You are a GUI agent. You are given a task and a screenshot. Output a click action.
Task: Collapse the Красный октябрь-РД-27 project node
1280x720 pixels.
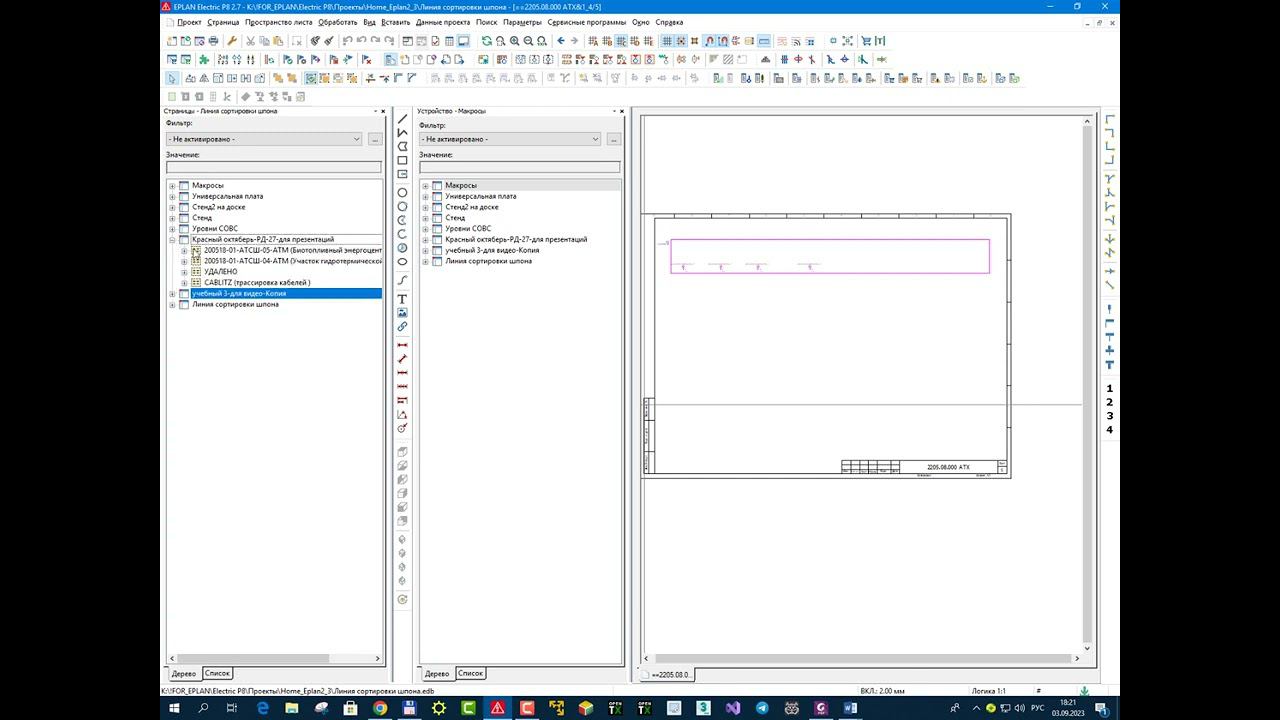[x=172, y=240]
